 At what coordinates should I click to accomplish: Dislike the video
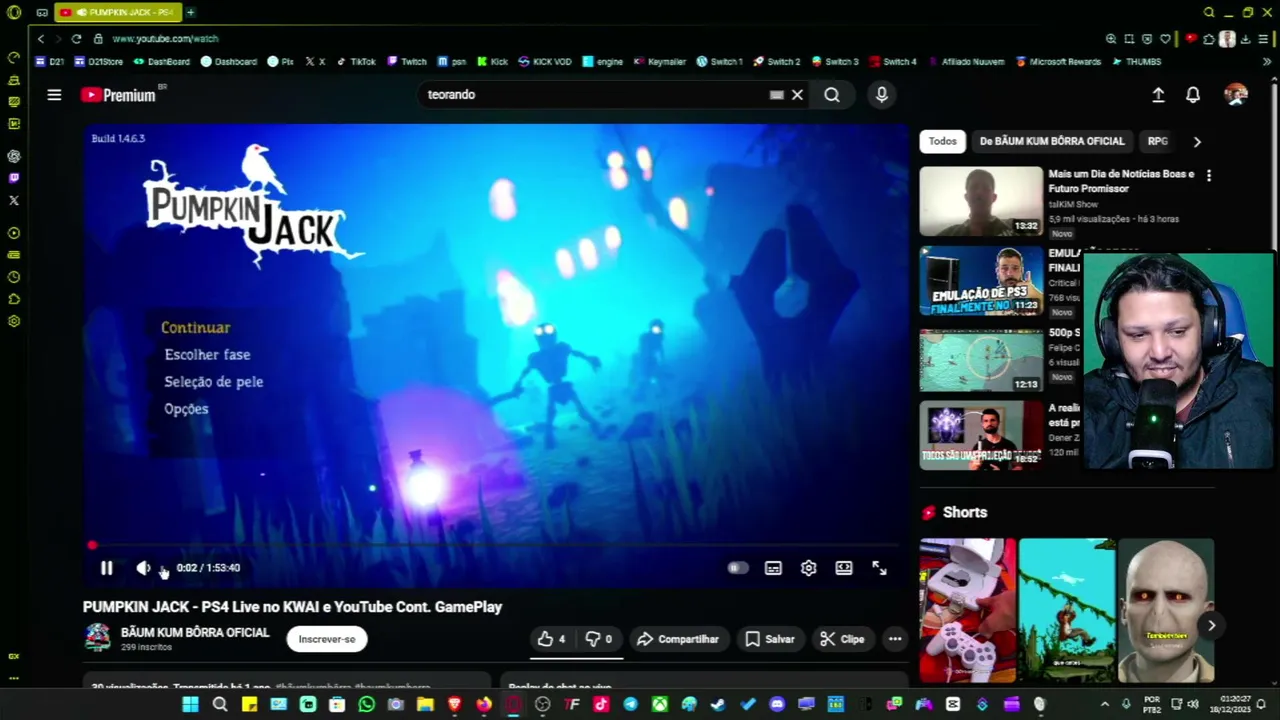[598, 639]
